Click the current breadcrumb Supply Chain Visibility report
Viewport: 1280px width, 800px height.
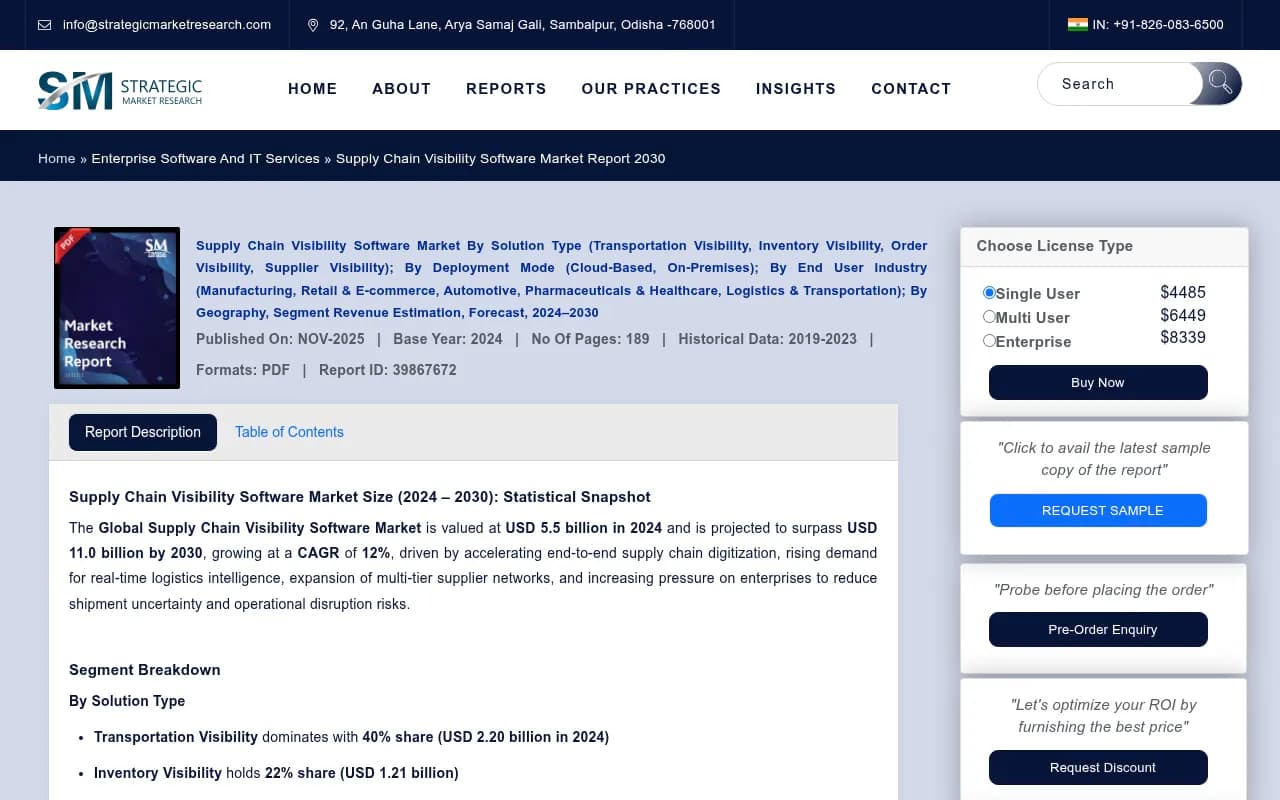500,159
